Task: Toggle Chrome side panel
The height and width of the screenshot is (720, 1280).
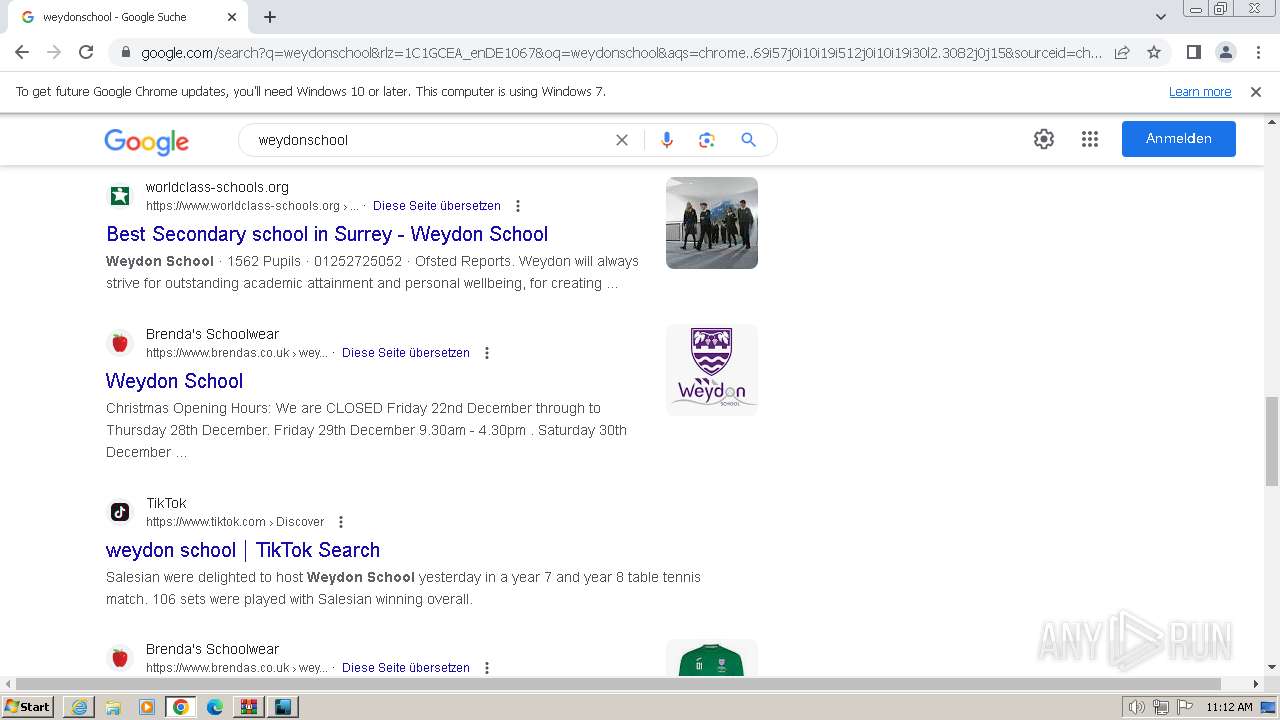Action: pyautogui.click(x=1193, y=52)
